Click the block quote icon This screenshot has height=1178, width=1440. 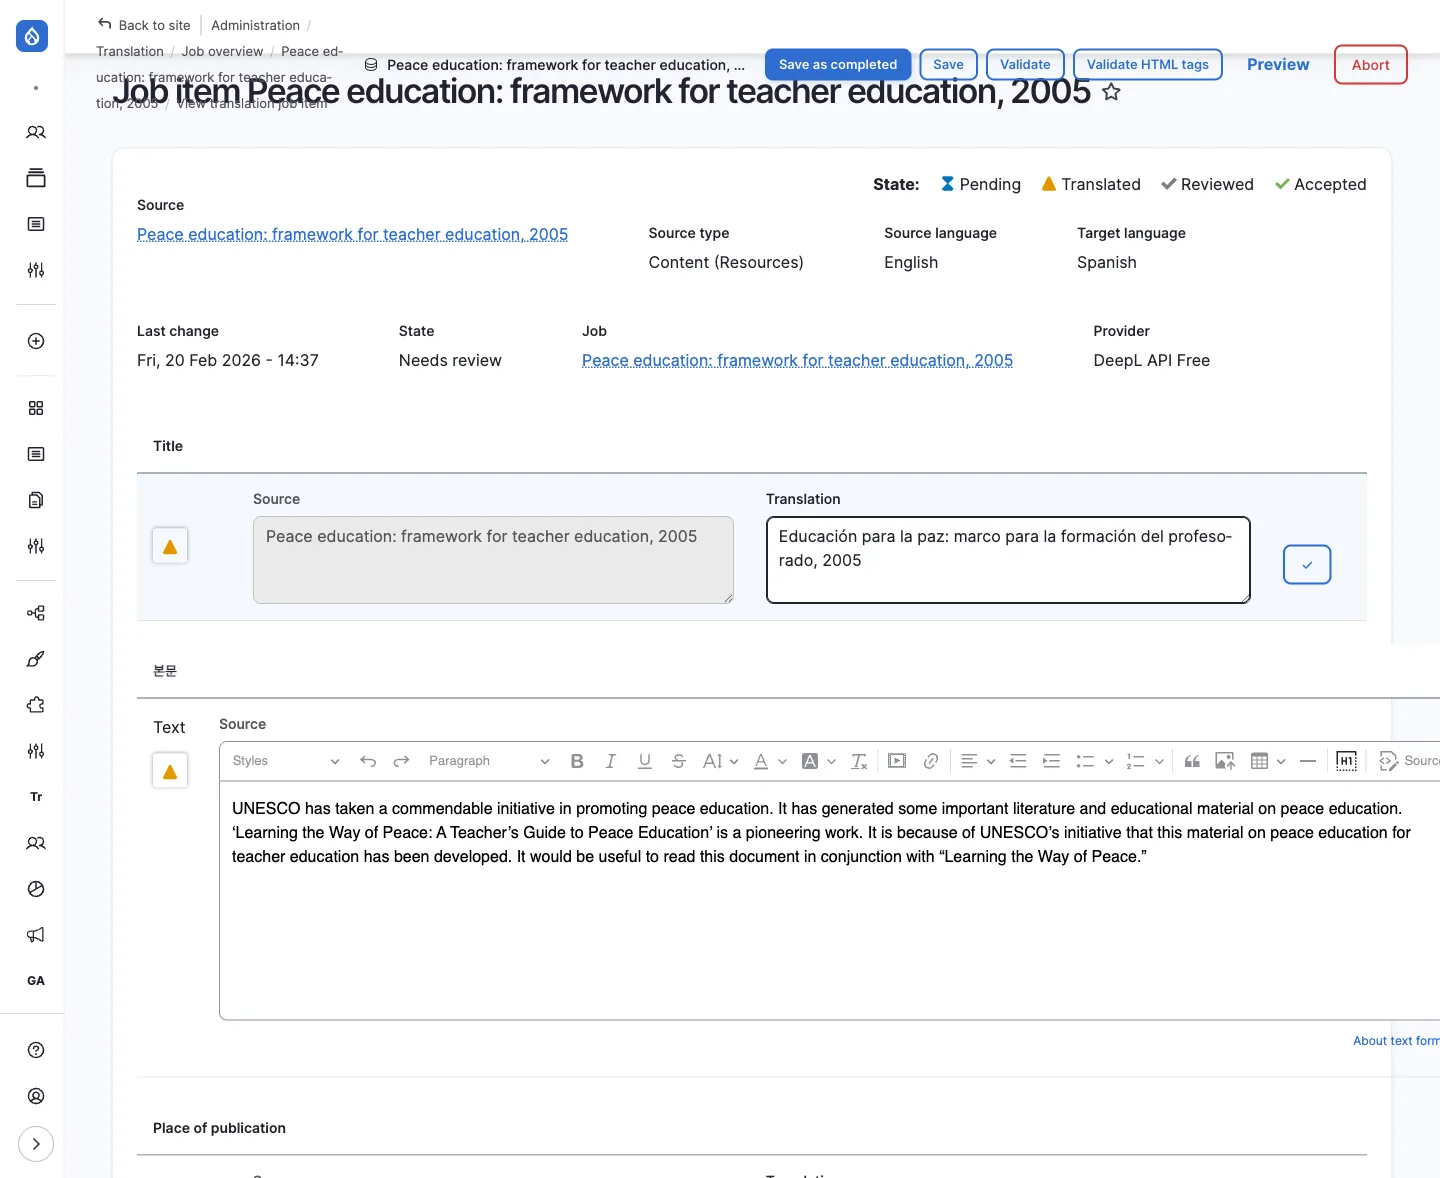click(x=1192, y=761)
